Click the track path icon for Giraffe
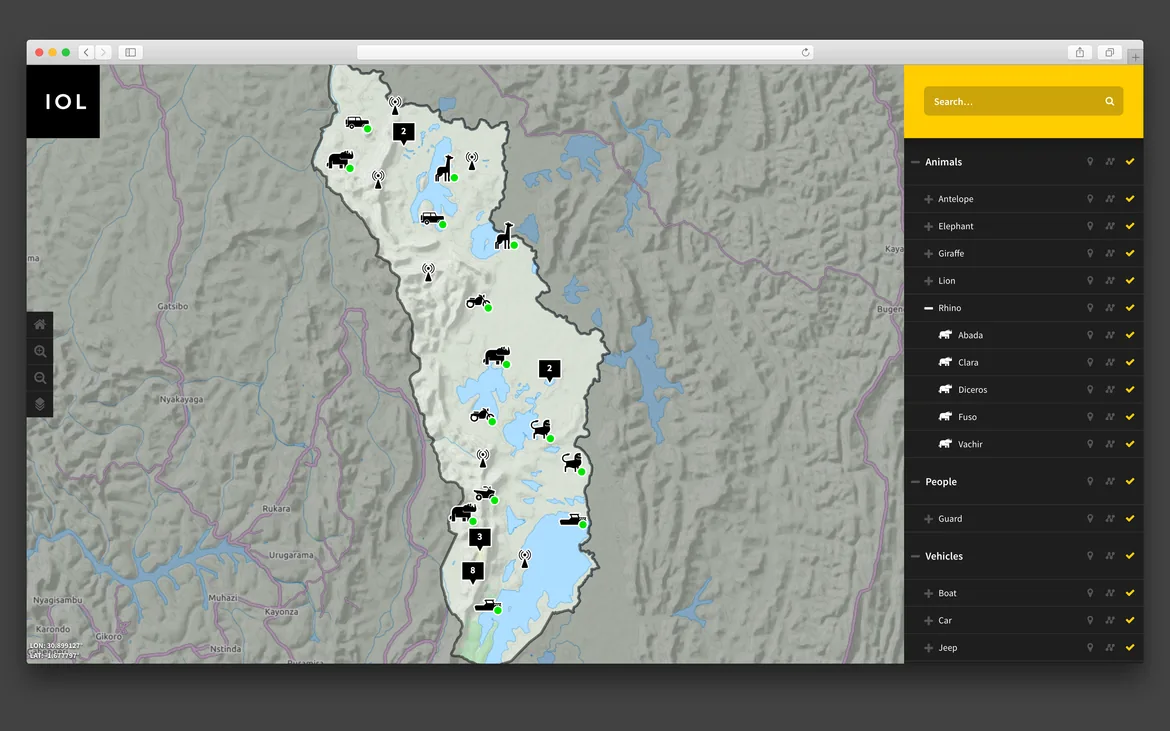1170x731 pixels. point(1110,254)
